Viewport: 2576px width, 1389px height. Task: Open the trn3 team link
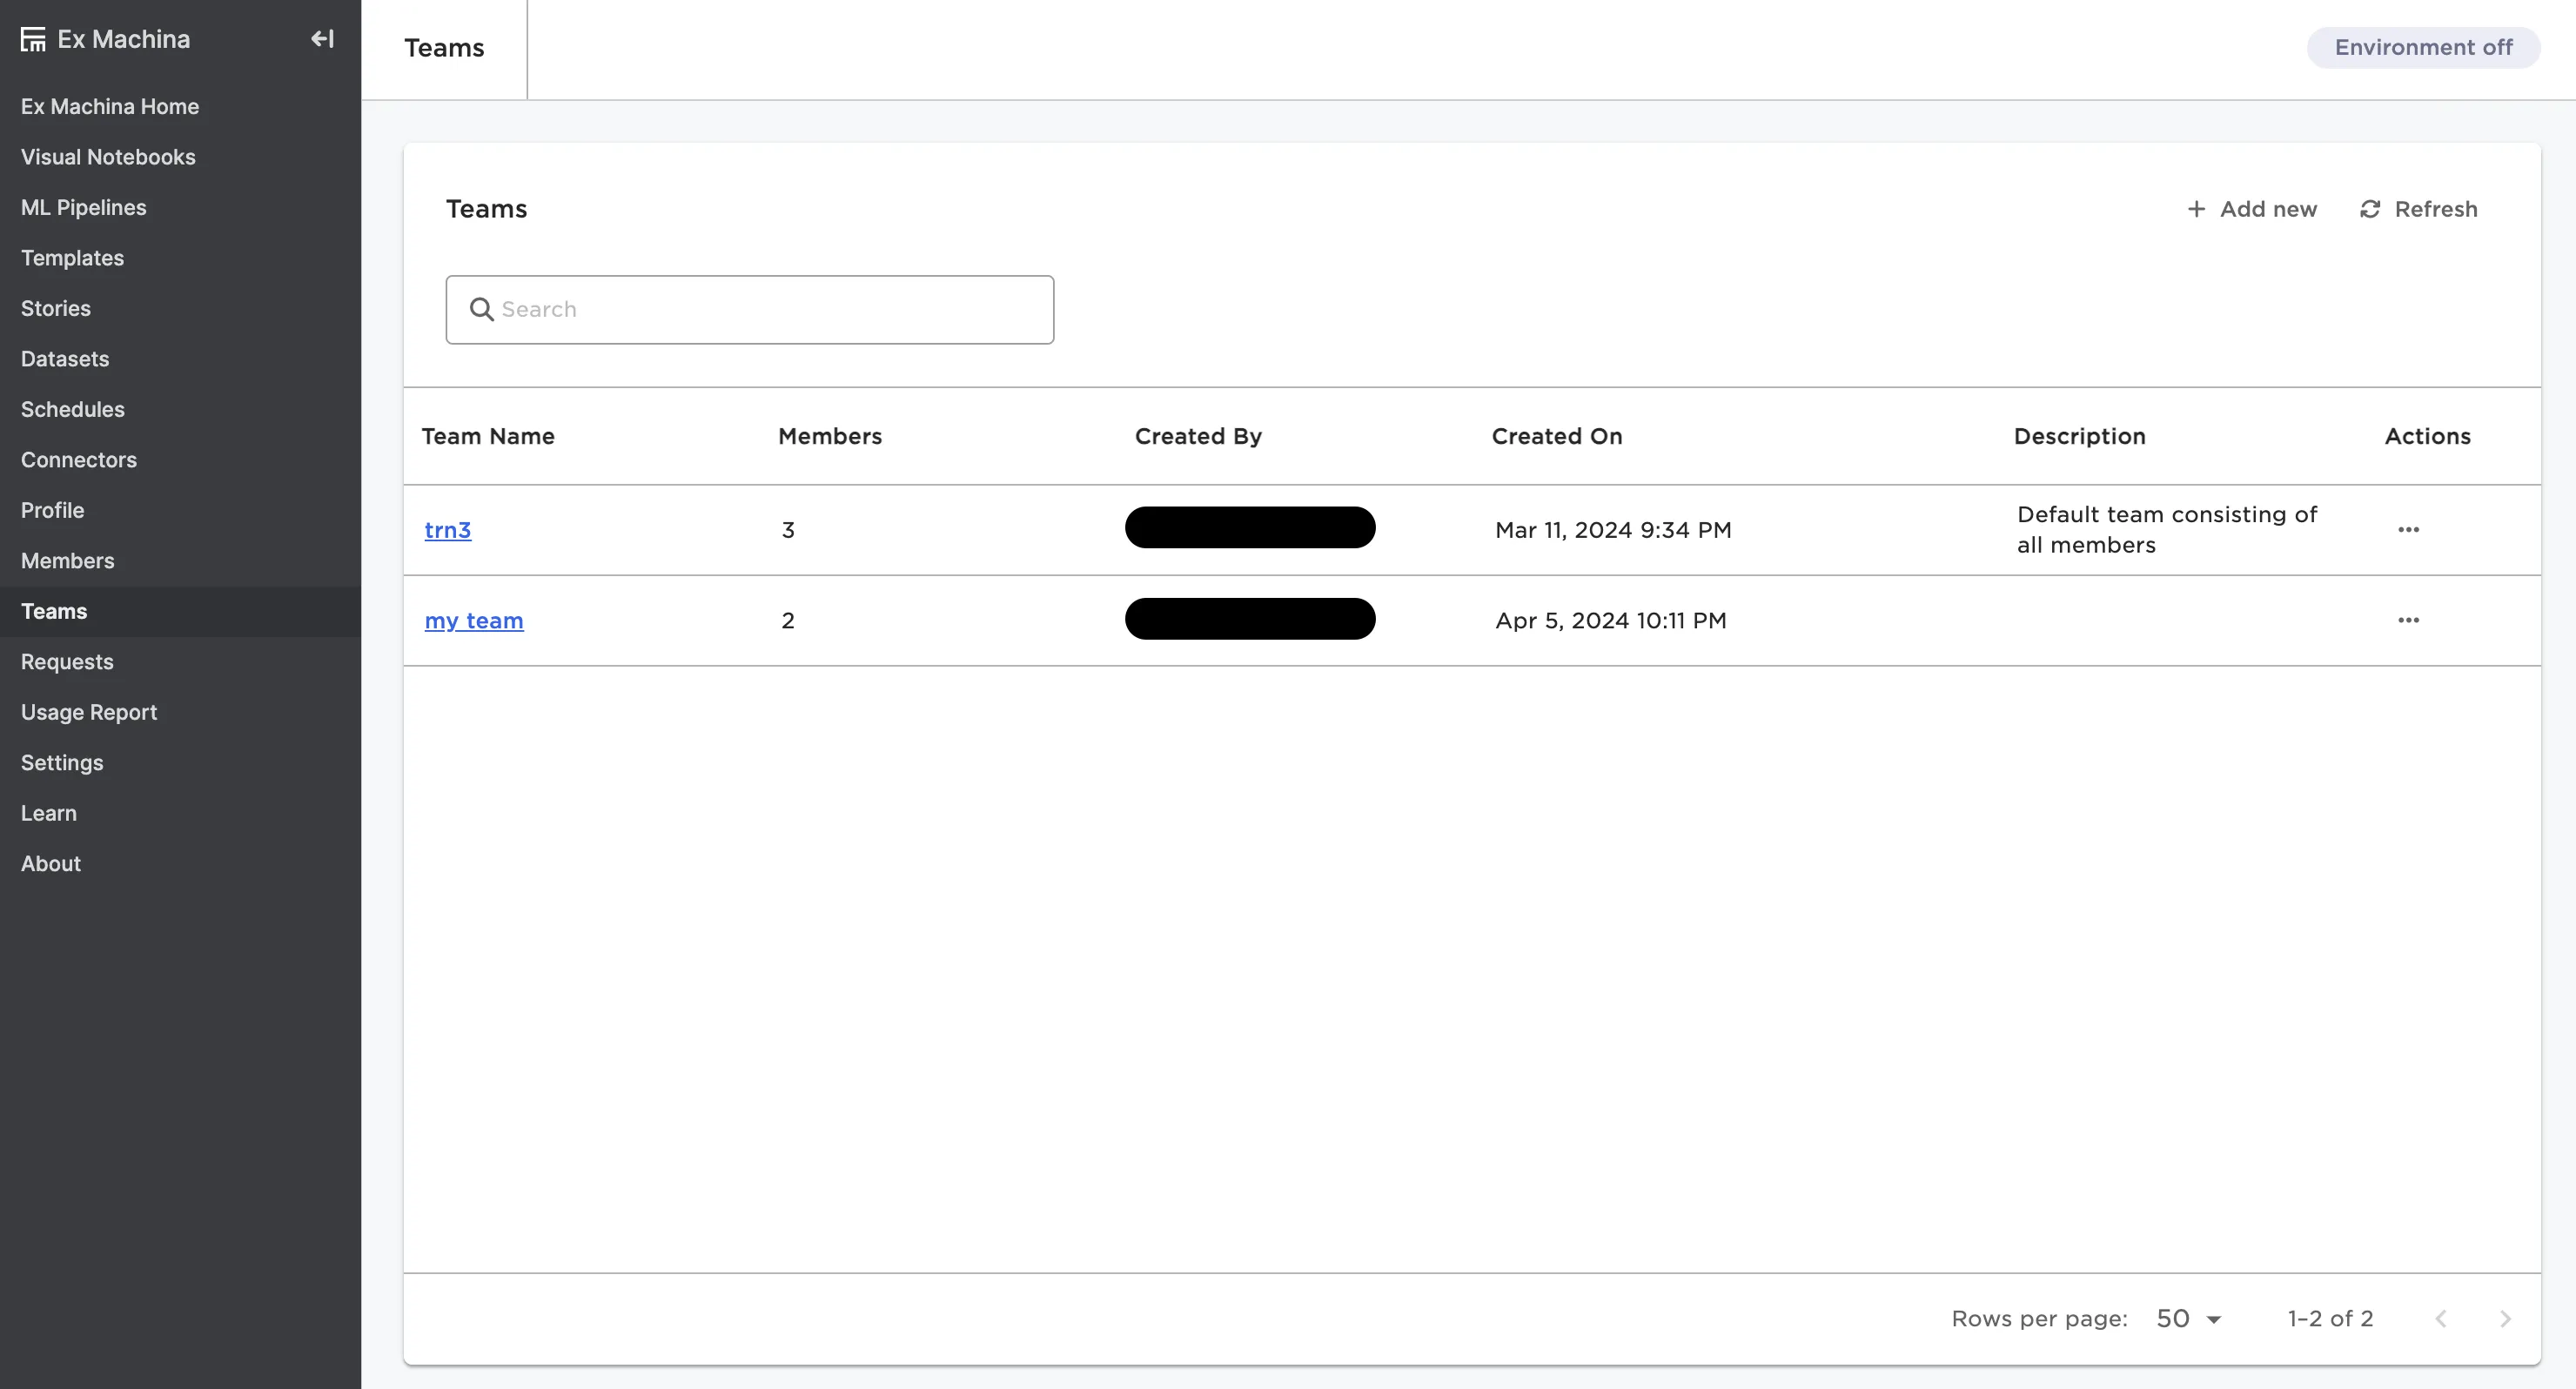(447, 530)
